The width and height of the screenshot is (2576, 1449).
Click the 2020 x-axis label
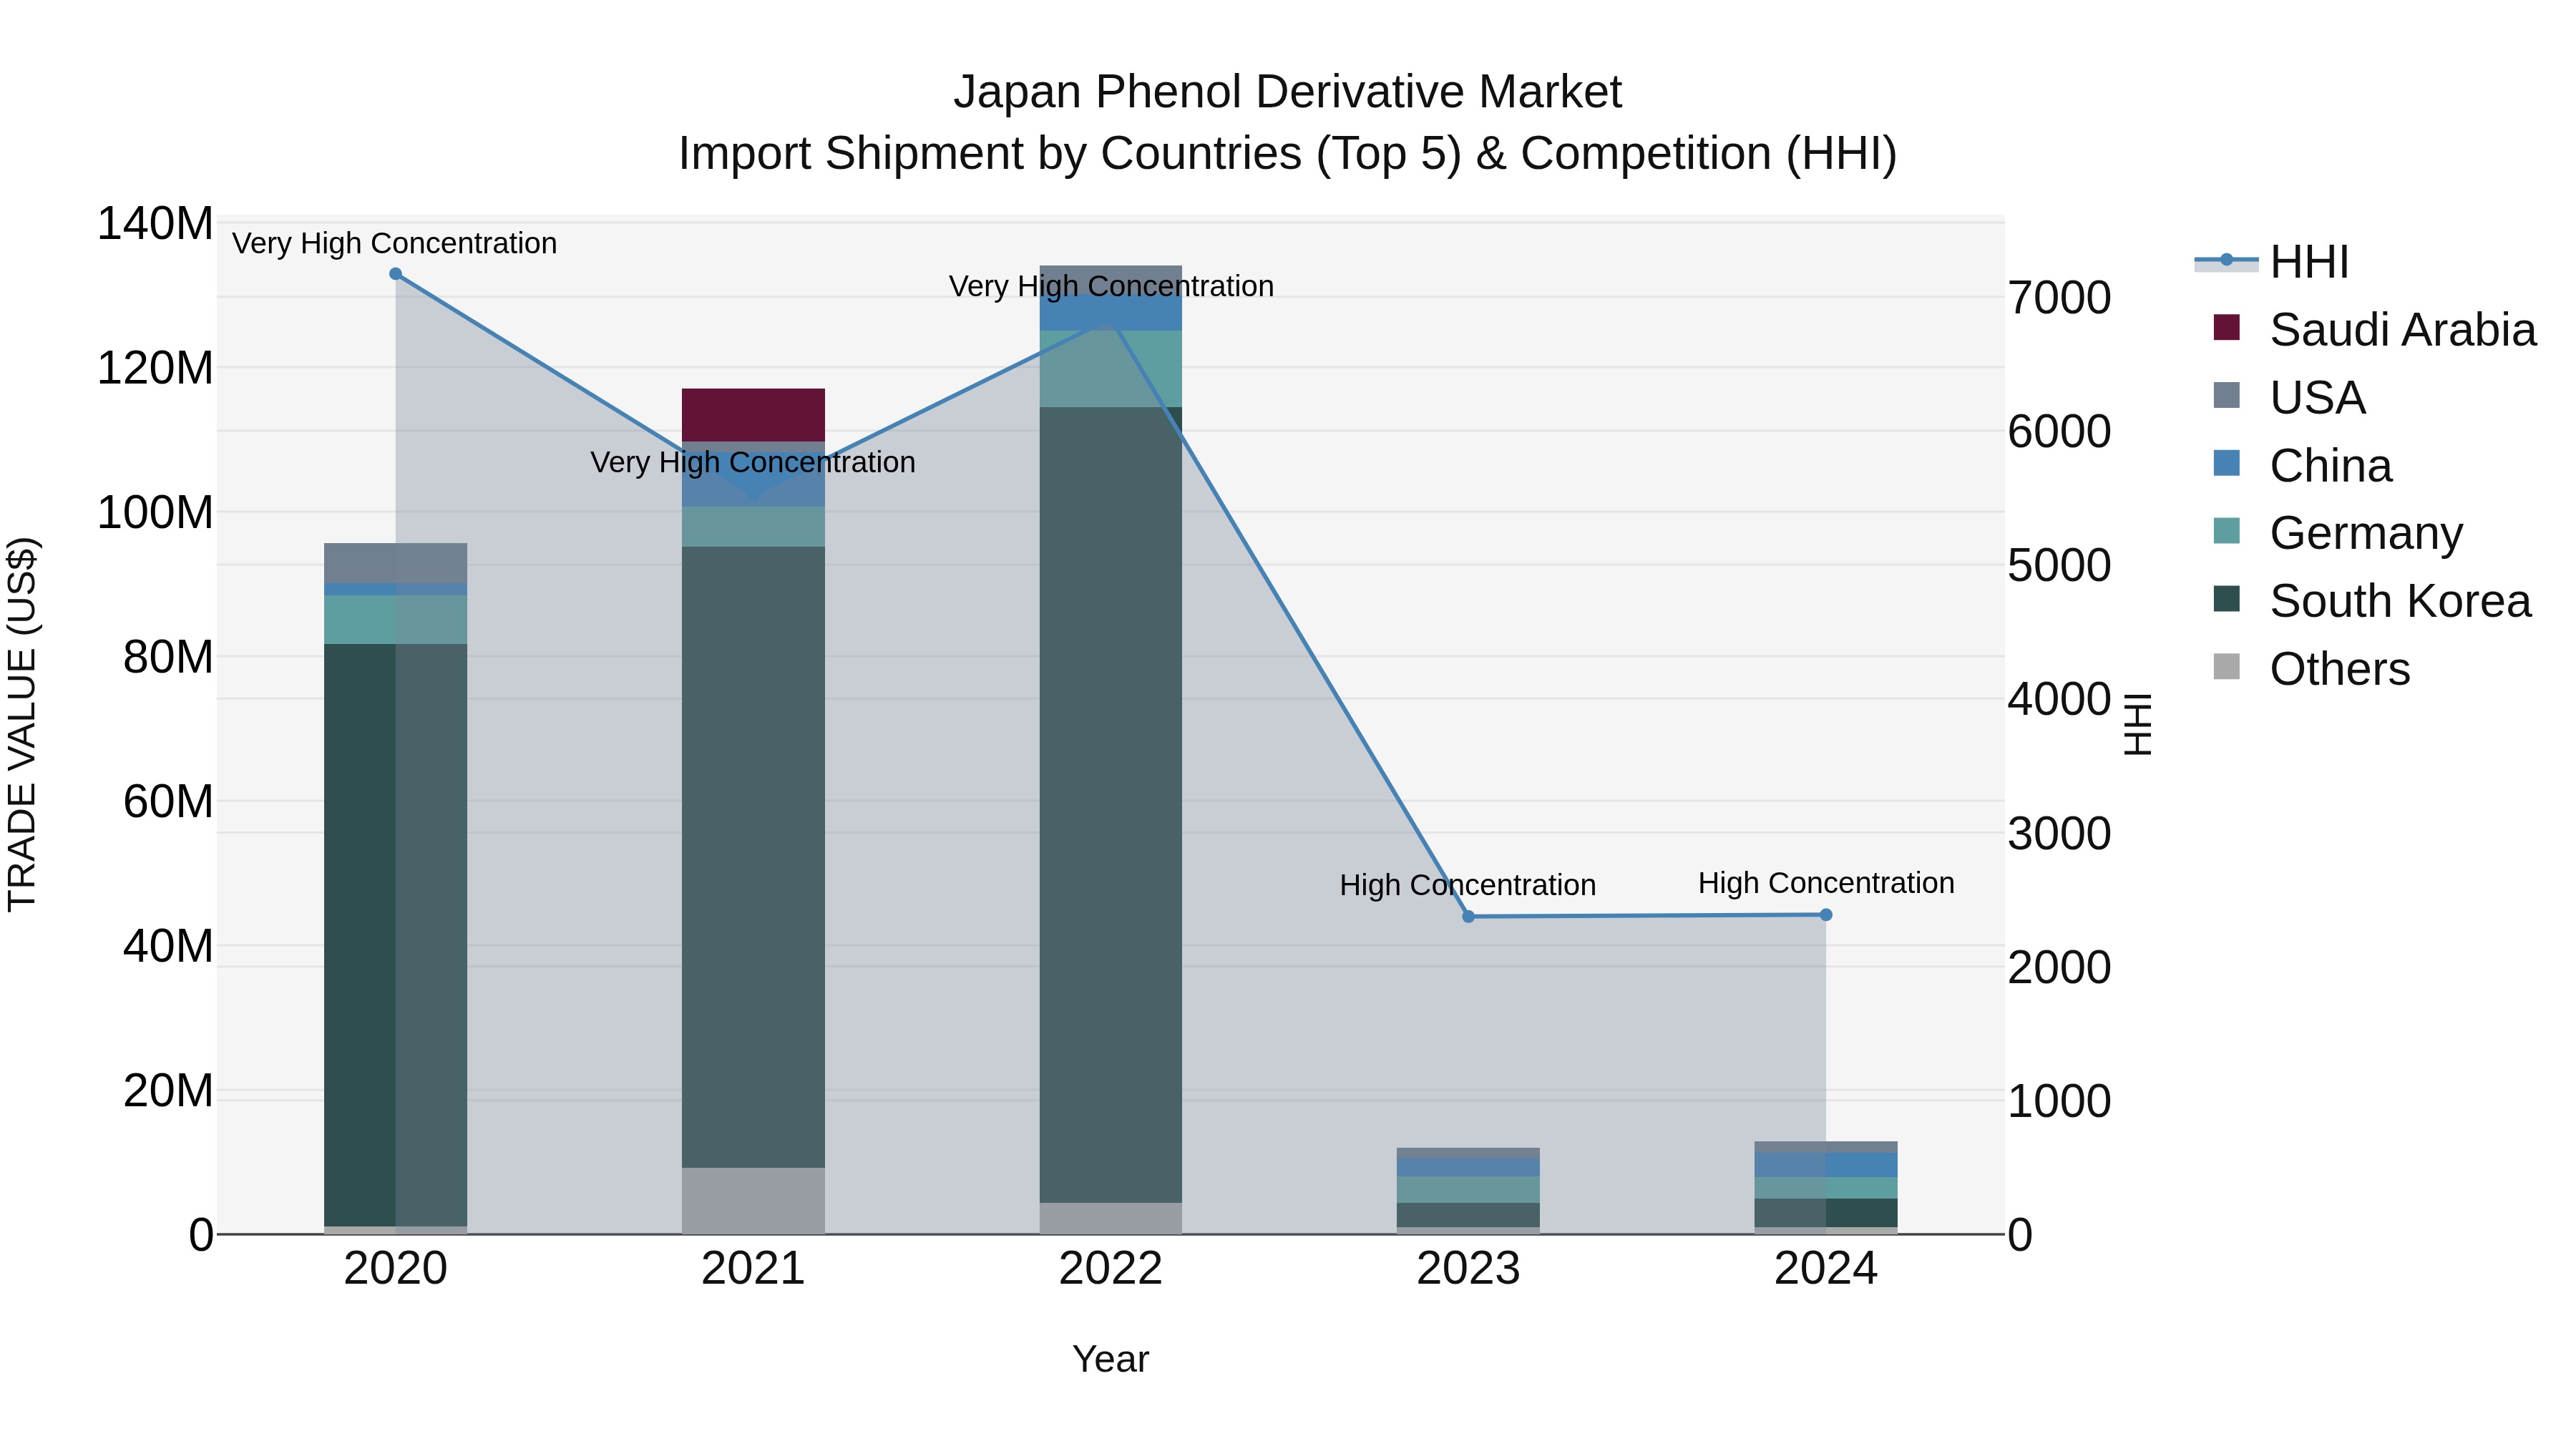click(x=395, y=1269)
